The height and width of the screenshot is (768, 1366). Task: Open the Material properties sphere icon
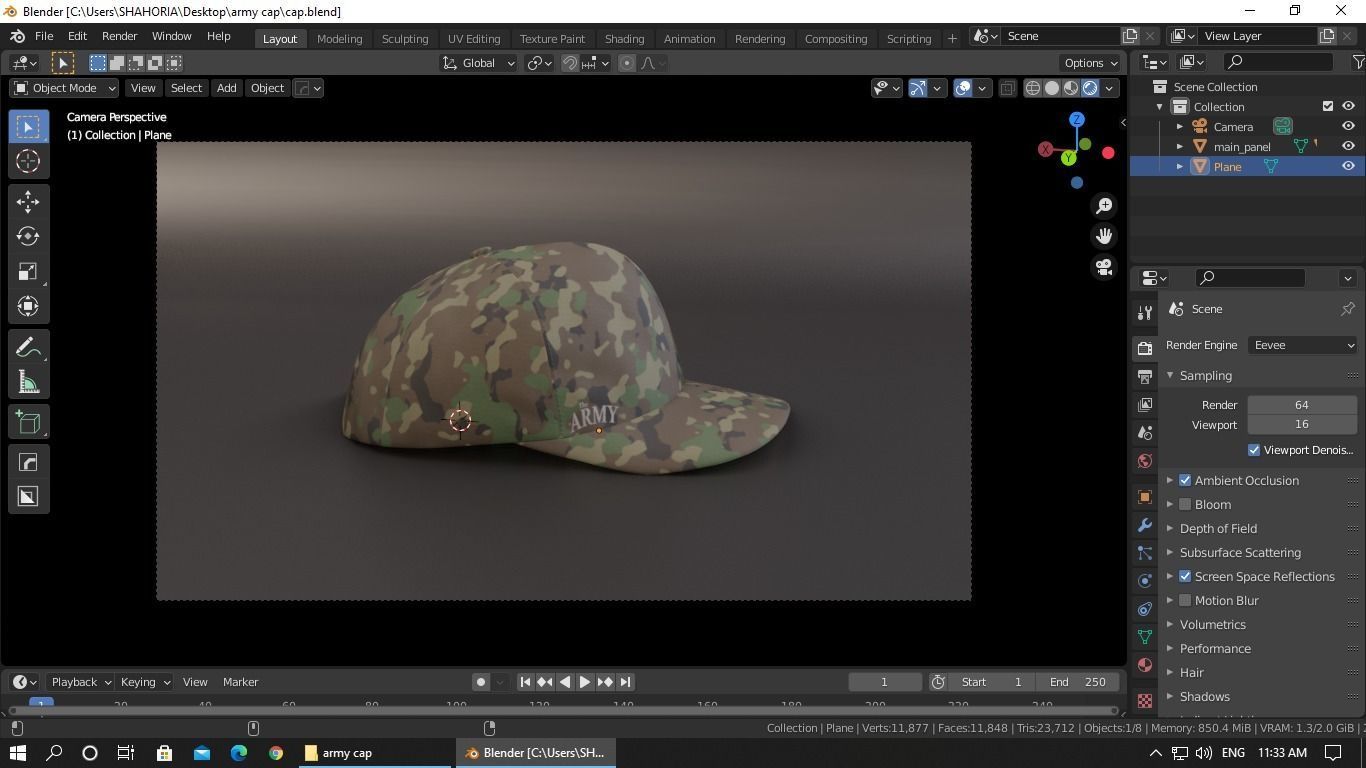point(1145,665)
